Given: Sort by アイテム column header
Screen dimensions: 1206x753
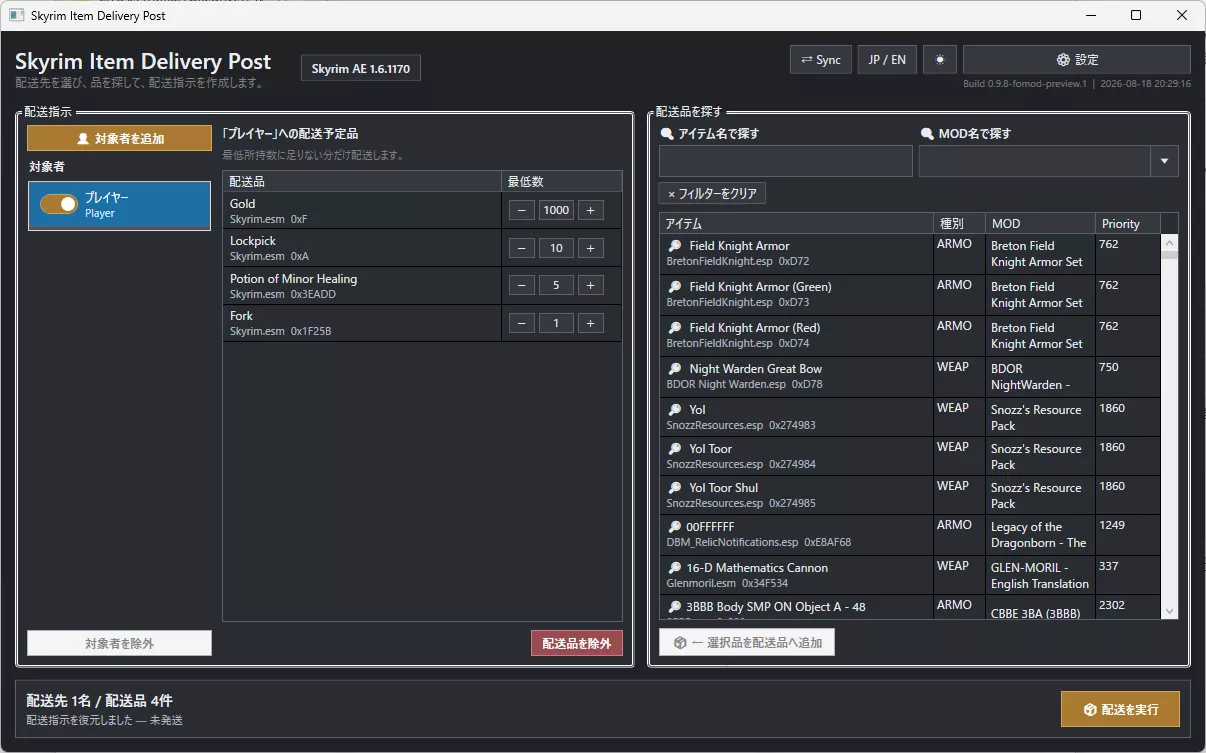Looking at the screenshot, I should click(x=796, y=223).
